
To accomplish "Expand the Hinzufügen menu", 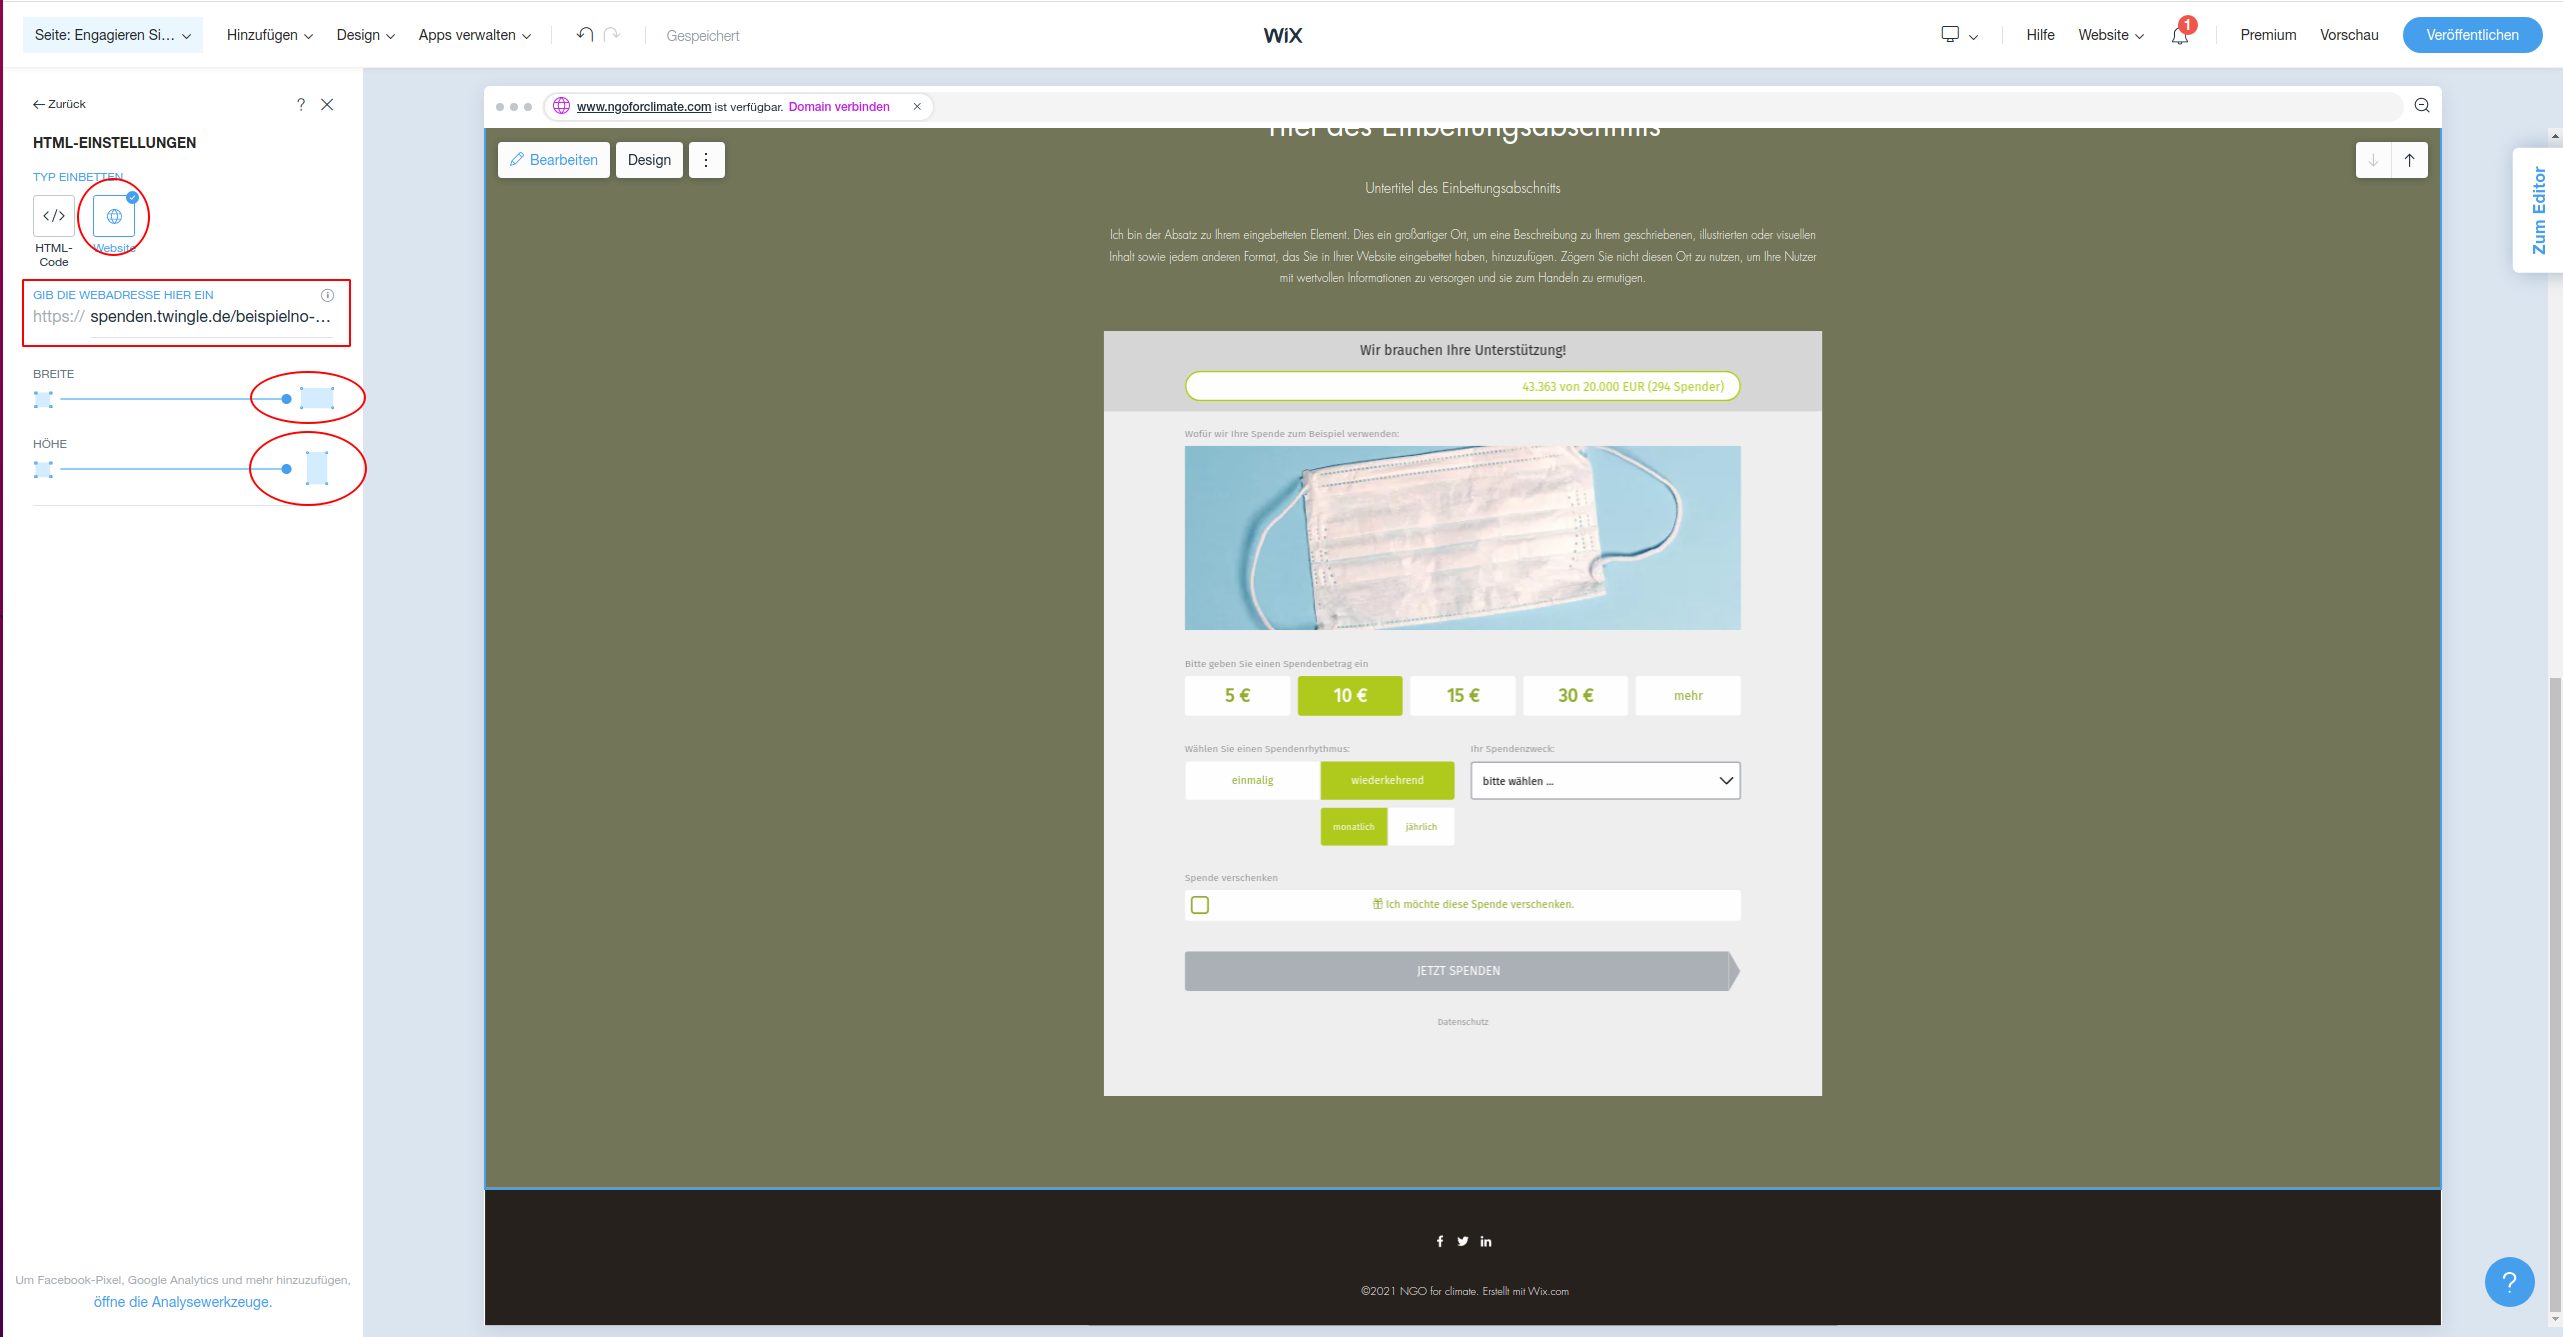I will click(x=270, y=35).
